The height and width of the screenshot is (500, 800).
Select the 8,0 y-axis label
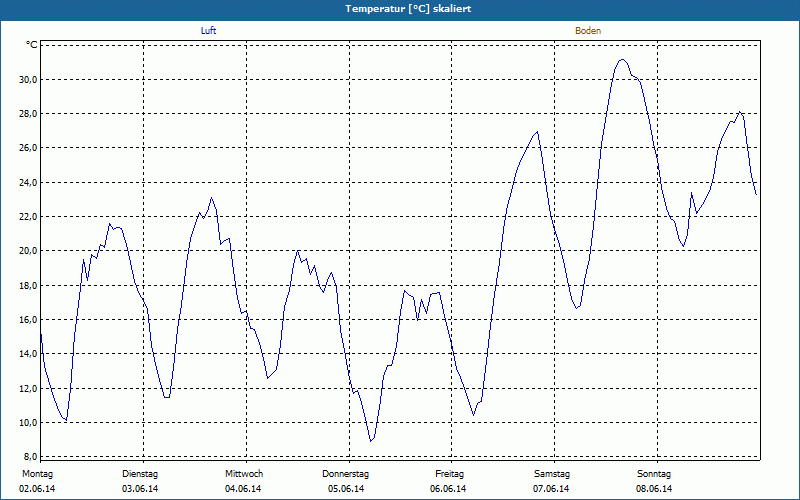[30, 457]
